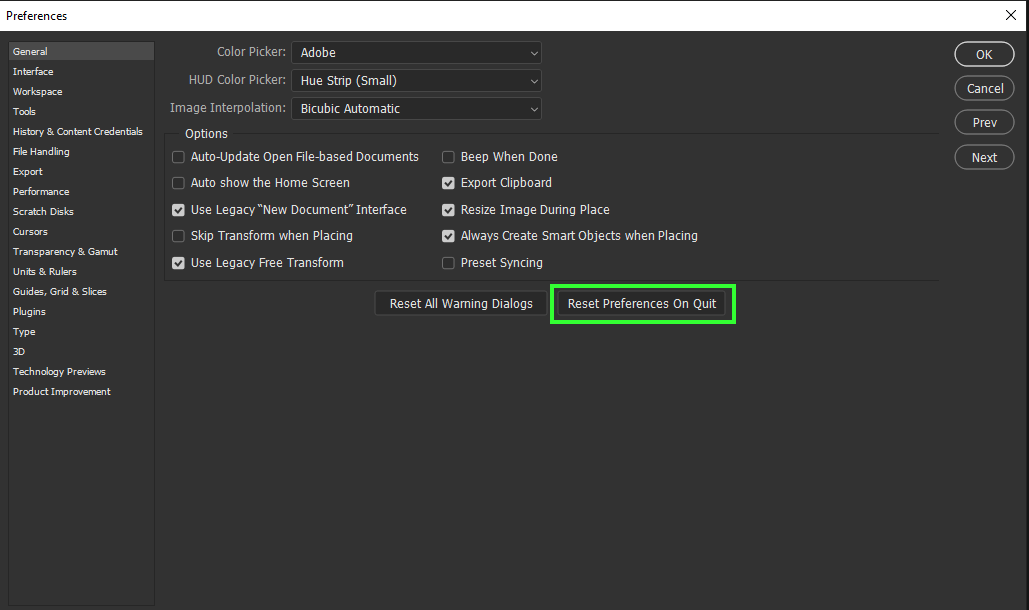Confirm changes with the OK button
Screen dimensions: 1029x610
(x=983, y=54)
